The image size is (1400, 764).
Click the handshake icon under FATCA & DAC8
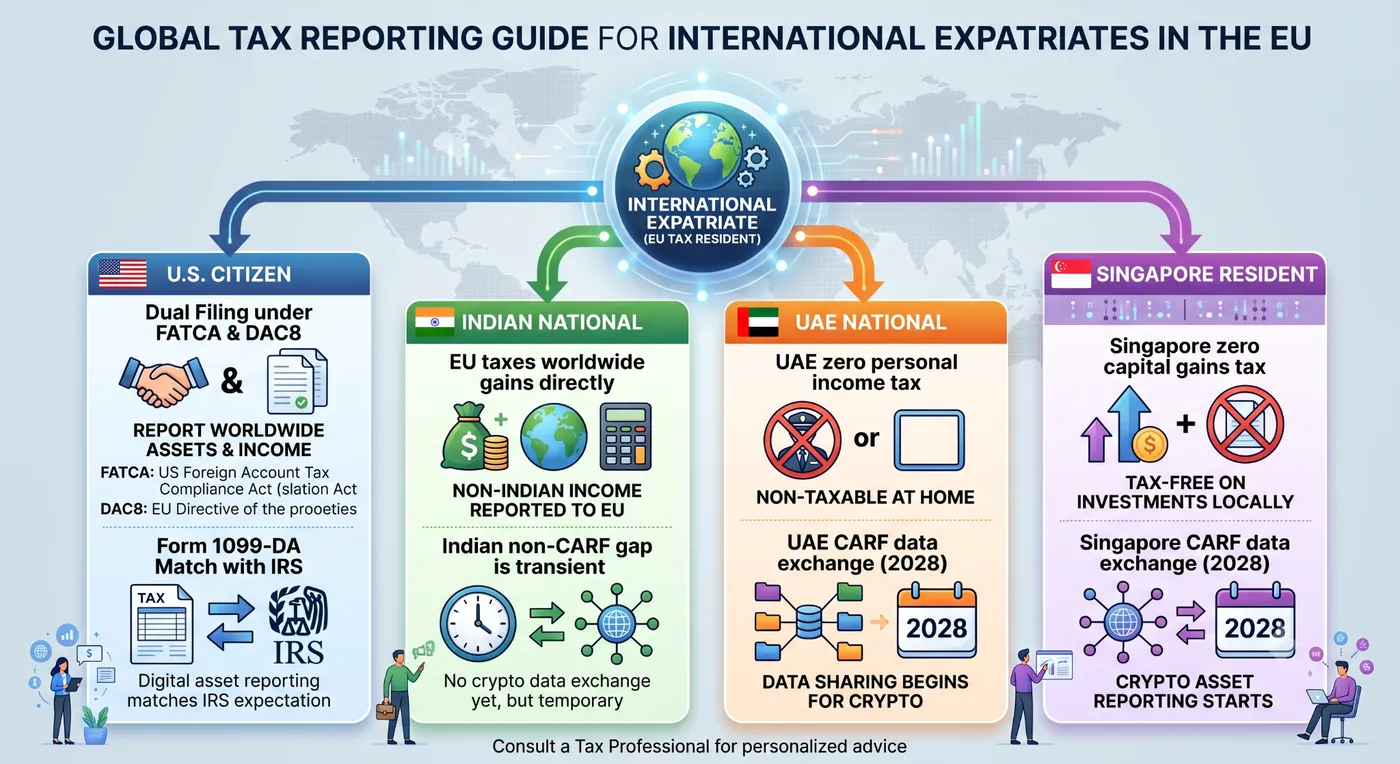[x=162, y=380]
